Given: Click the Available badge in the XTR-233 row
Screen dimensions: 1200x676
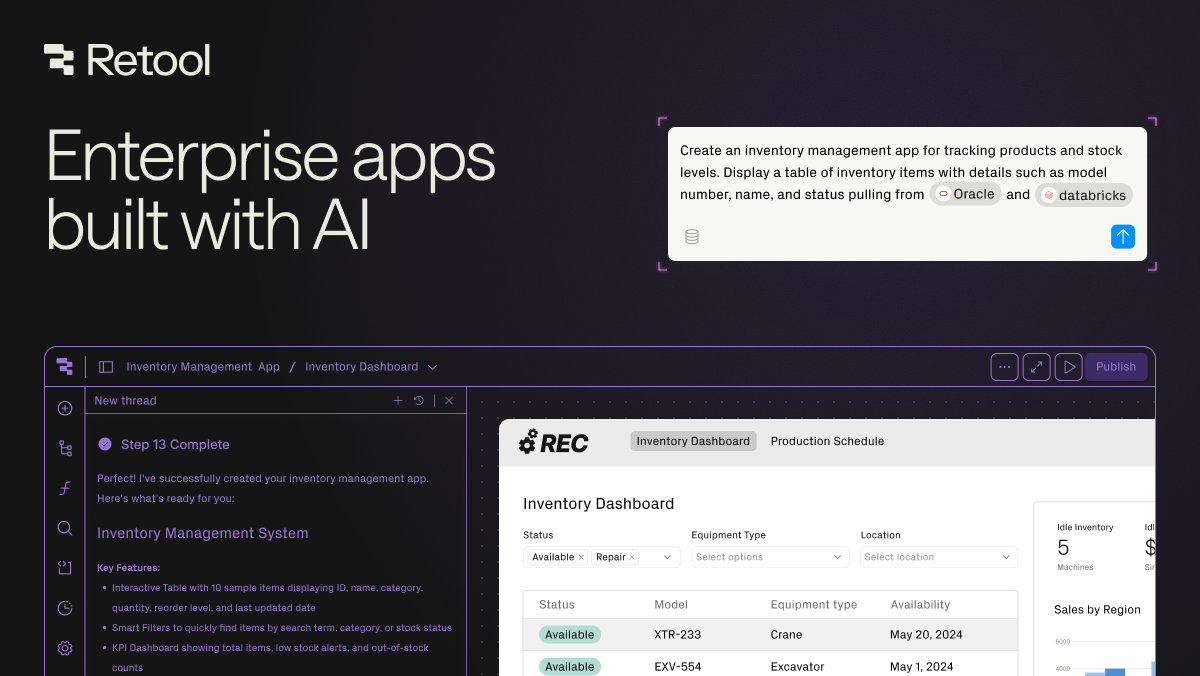Looking at the screenshot, I should [x=570, y=634].
